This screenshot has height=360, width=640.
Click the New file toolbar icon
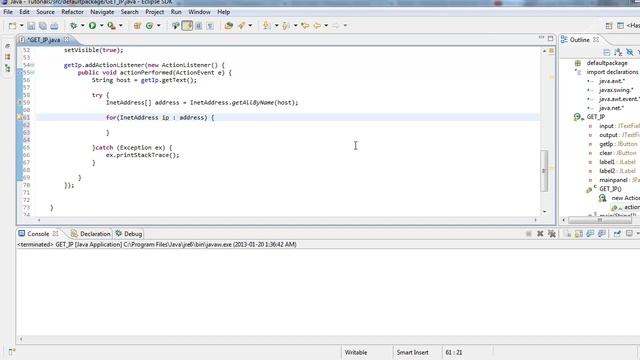(12, 26)
